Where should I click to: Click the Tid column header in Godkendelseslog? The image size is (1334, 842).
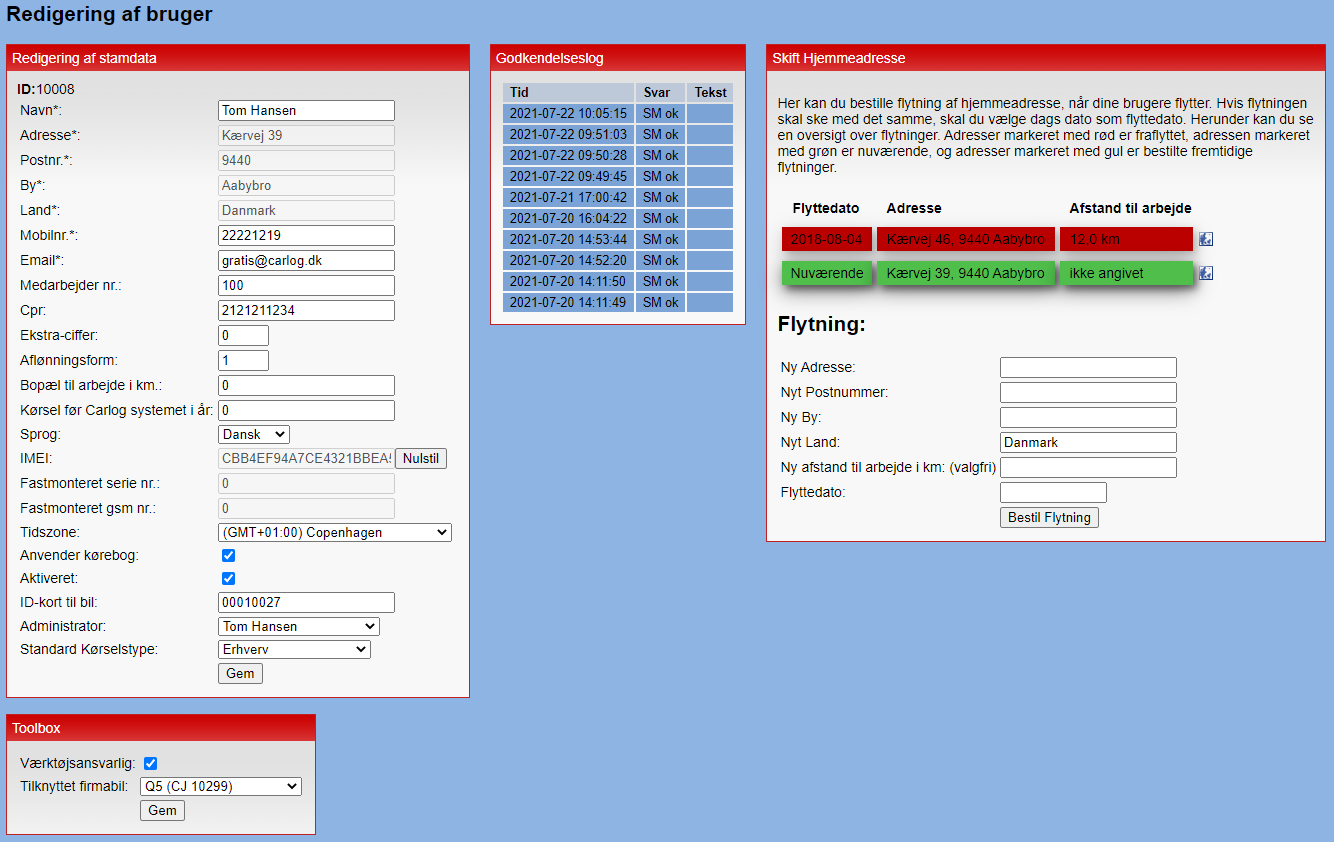[568, 92]
